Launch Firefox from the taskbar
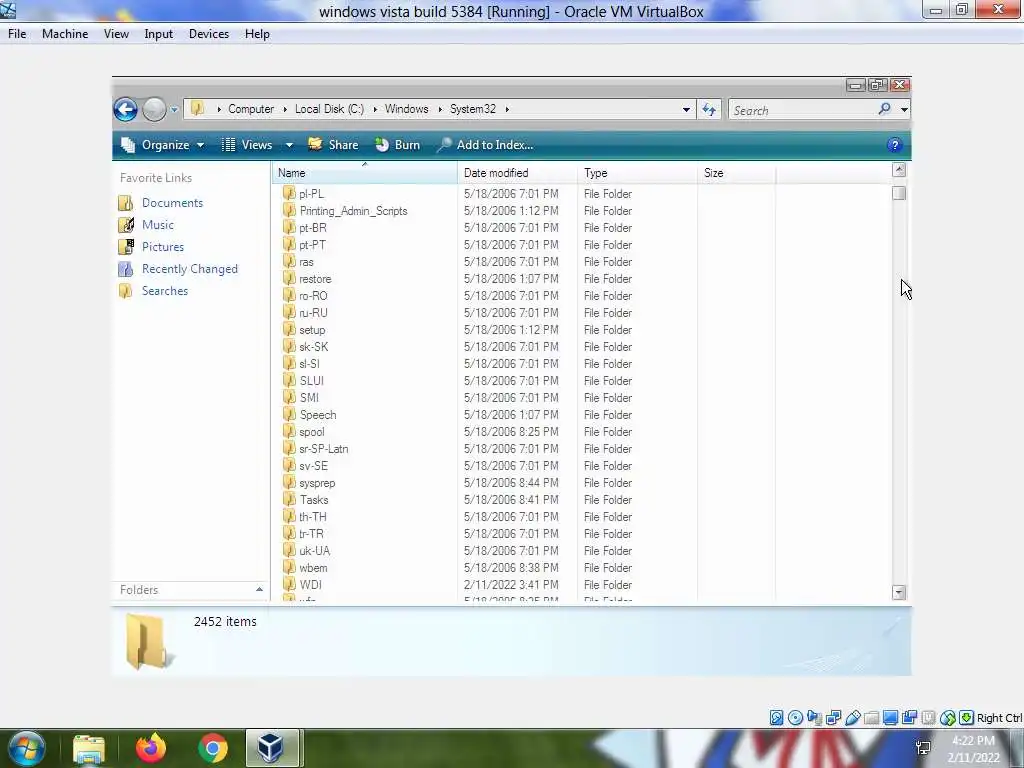Viewport: 1024px width, 768px height. coord(151,748)
